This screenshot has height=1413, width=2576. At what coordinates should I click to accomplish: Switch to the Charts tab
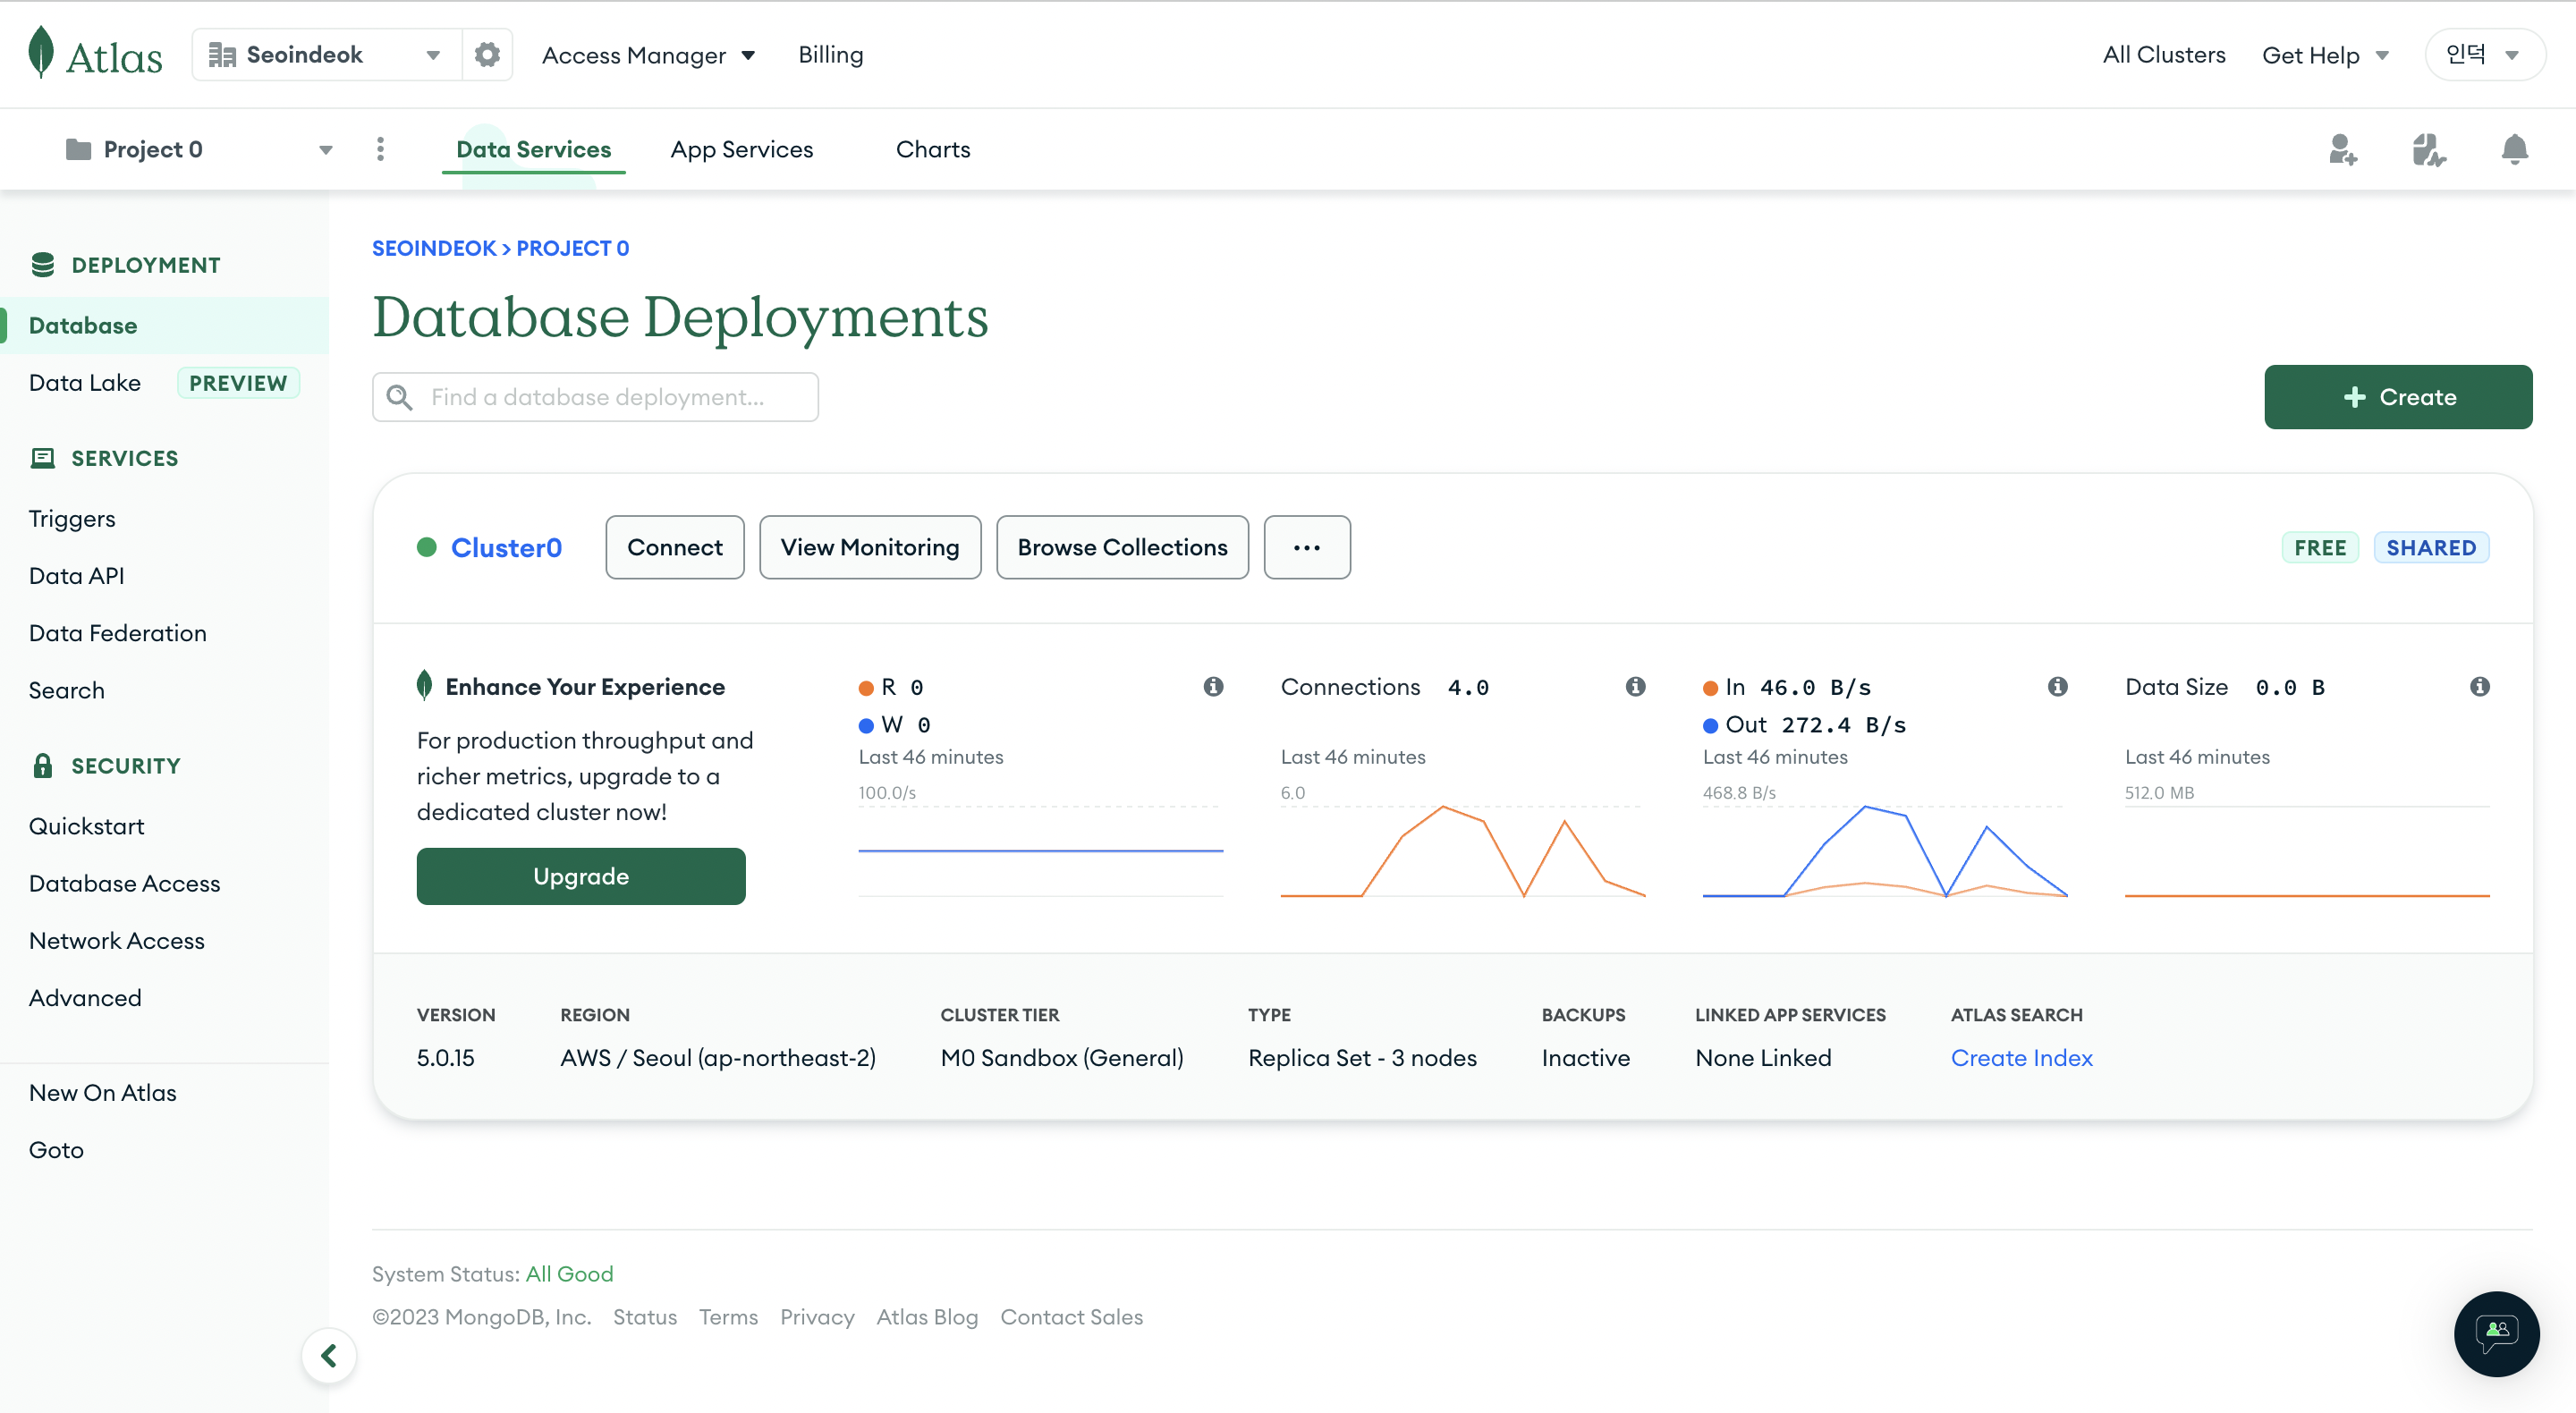click(x=933, y=149)
